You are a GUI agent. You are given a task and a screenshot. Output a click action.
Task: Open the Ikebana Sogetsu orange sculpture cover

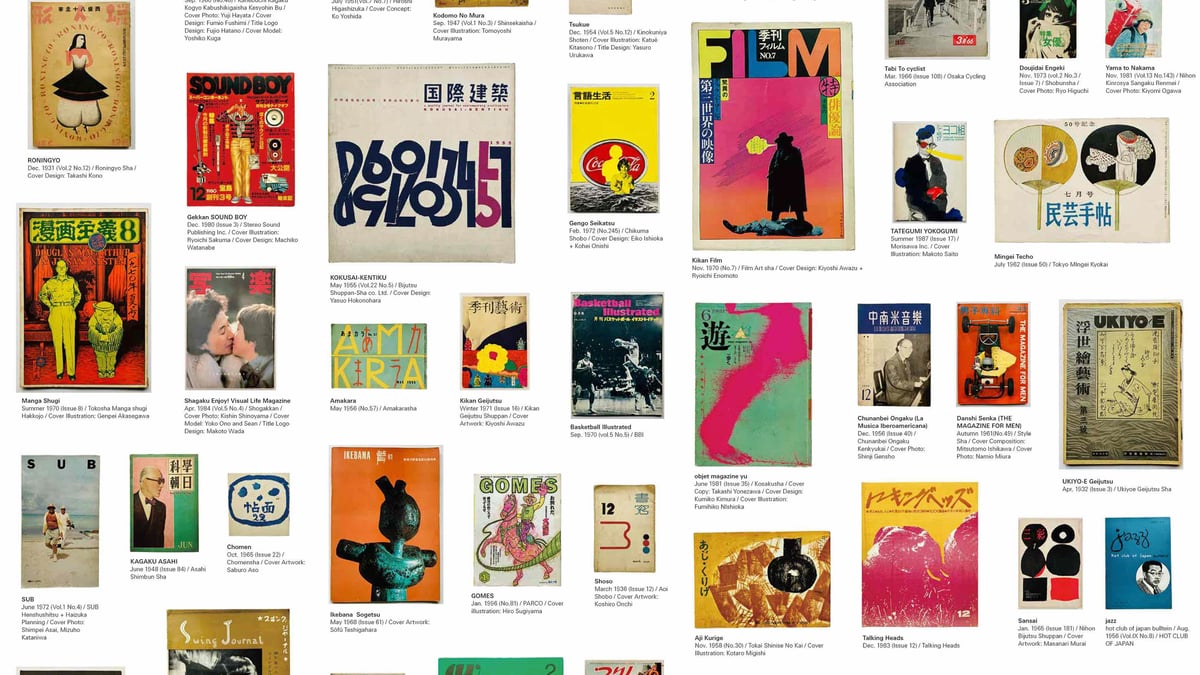click(386, 525)
